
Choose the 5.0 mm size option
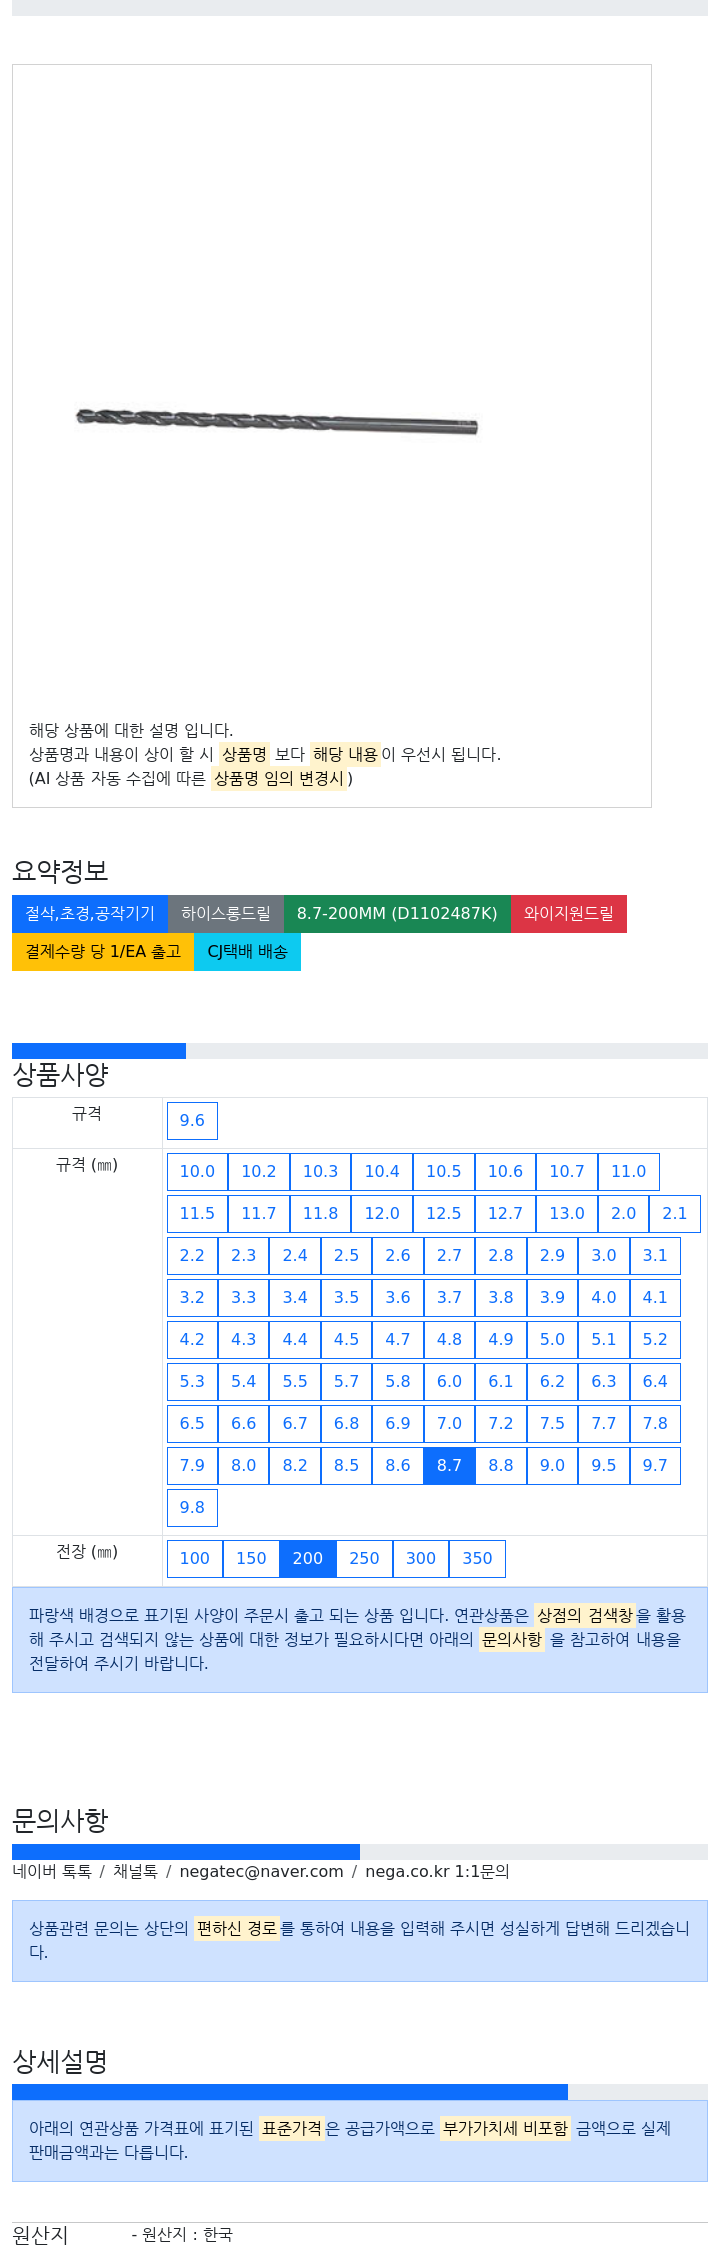552,1339
